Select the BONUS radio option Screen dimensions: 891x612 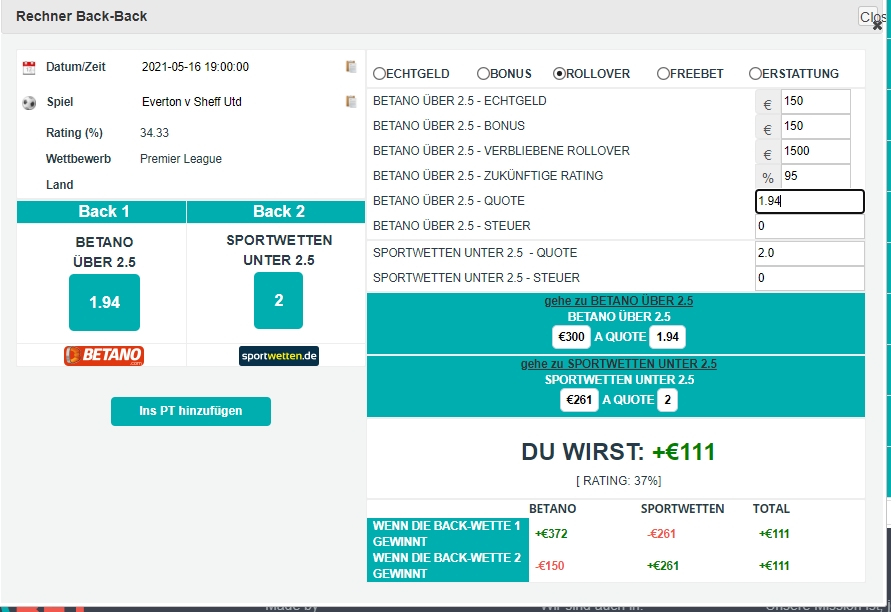point(483,73)
